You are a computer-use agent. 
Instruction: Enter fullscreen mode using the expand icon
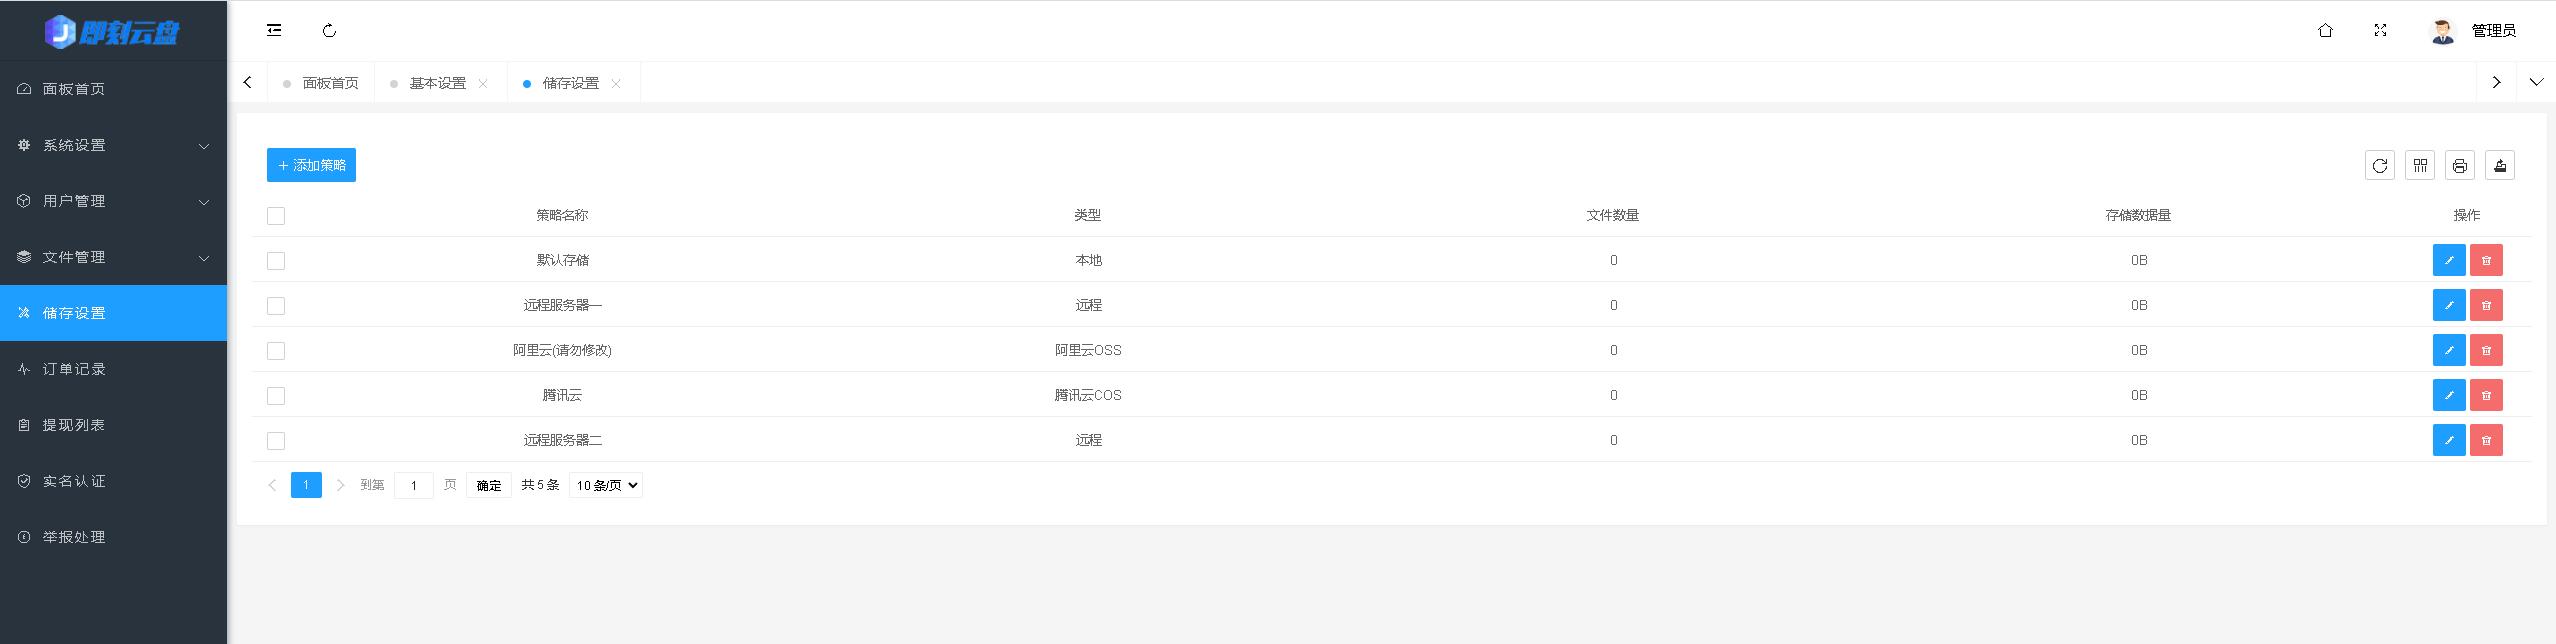[2380, 31]
